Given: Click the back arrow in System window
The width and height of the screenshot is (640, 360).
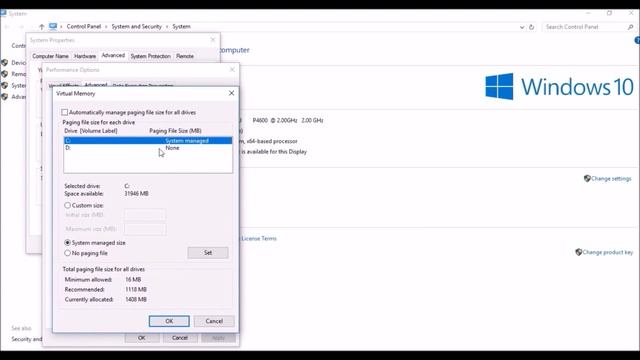Looking at the screenshot, I should tap(7, 27).
